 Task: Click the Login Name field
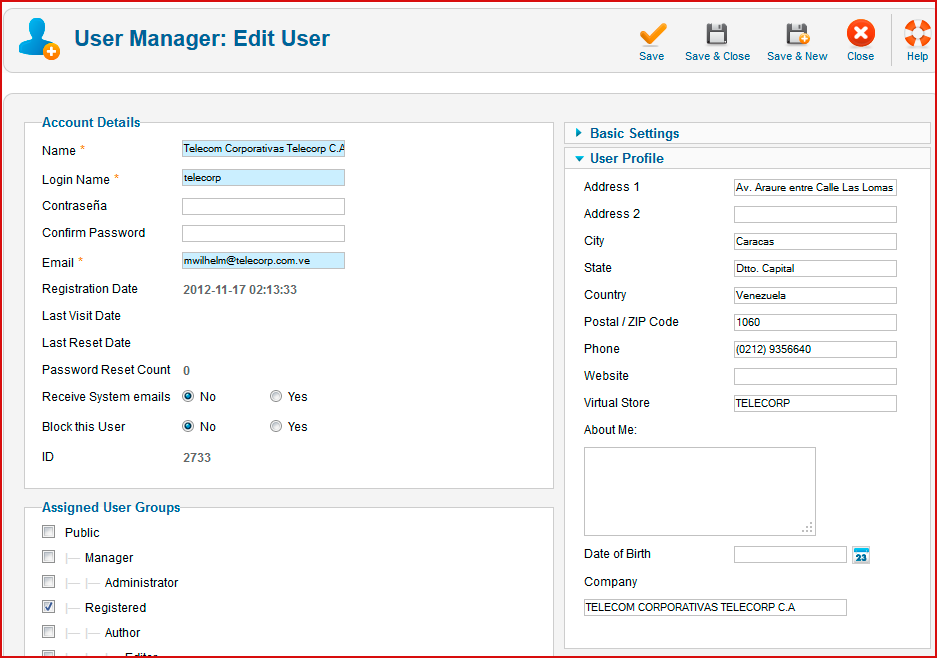(x=263, y=178)
